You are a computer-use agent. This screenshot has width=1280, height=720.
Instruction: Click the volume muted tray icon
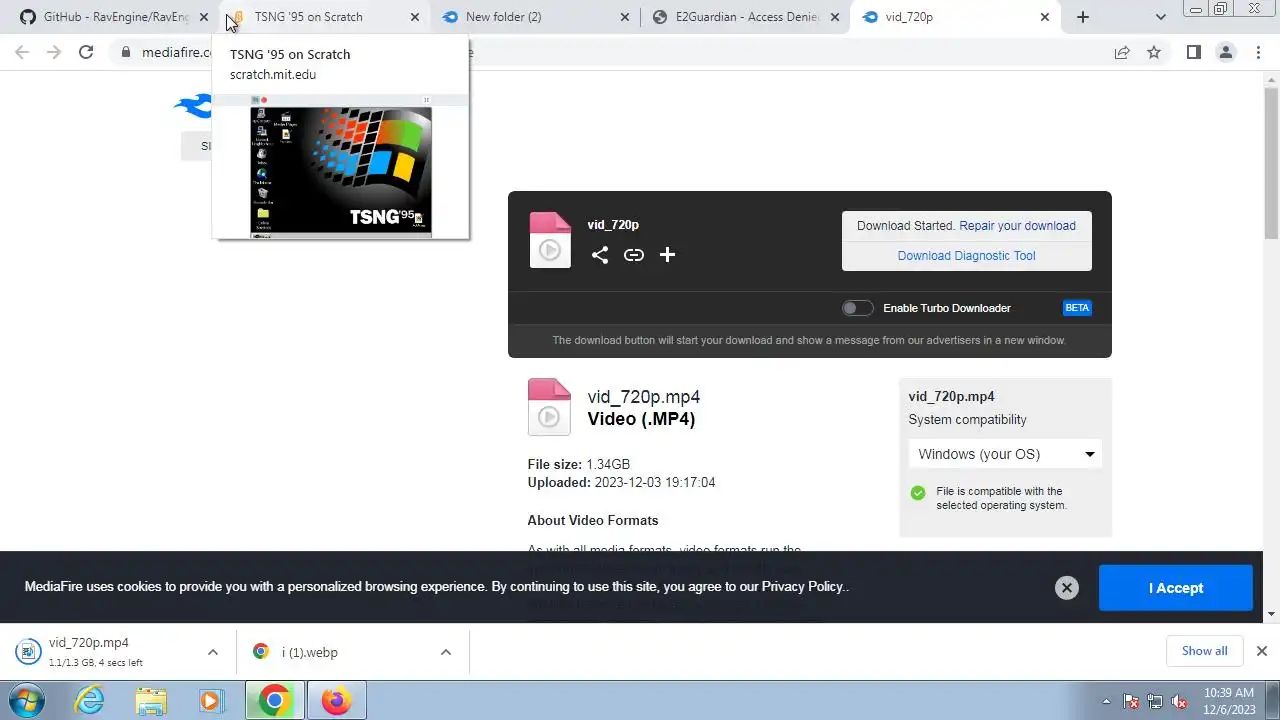pyautogui.click(x=1179, y=701)
